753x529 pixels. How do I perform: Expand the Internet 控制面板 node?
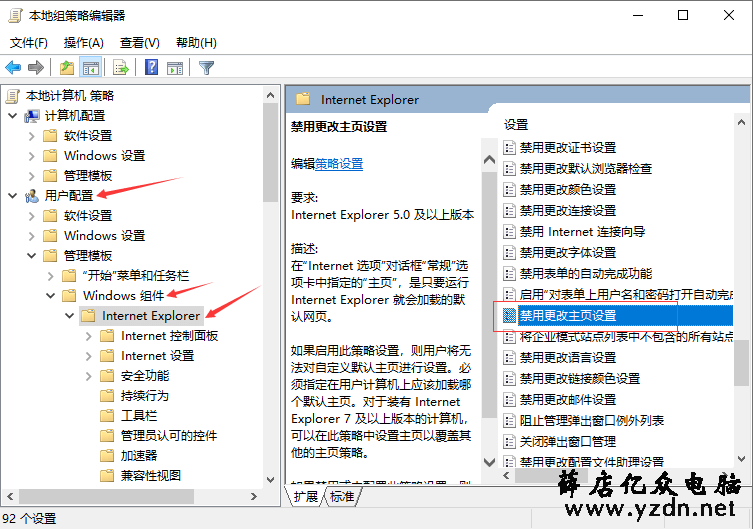(x=89, y=336)
